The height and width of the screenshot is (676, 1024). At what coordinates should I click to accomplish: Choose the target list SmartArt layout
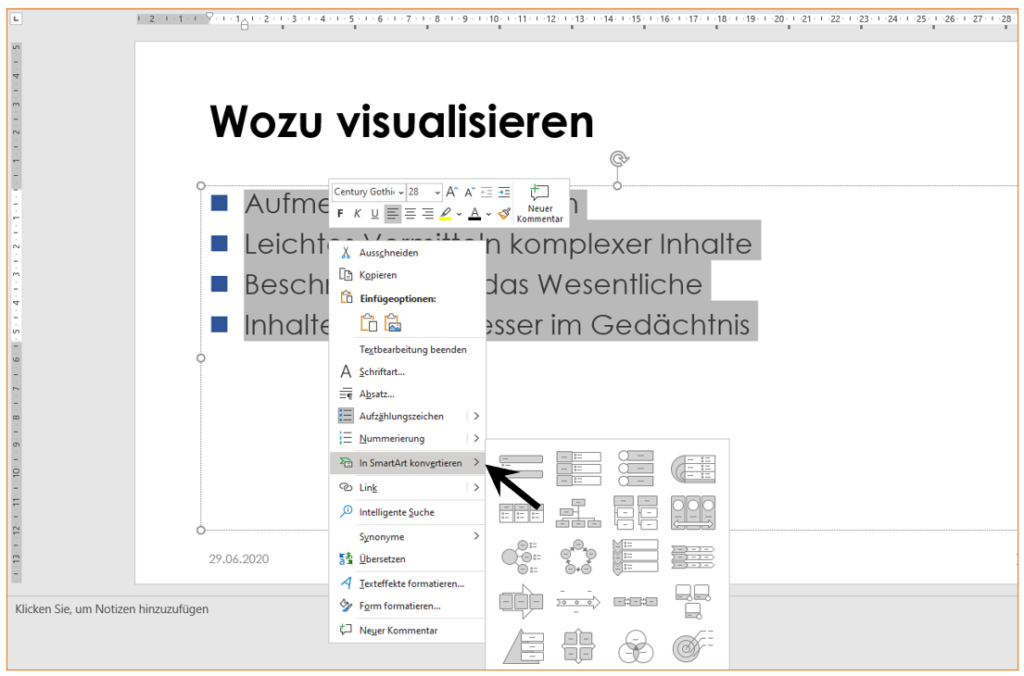tap(693, 646)
